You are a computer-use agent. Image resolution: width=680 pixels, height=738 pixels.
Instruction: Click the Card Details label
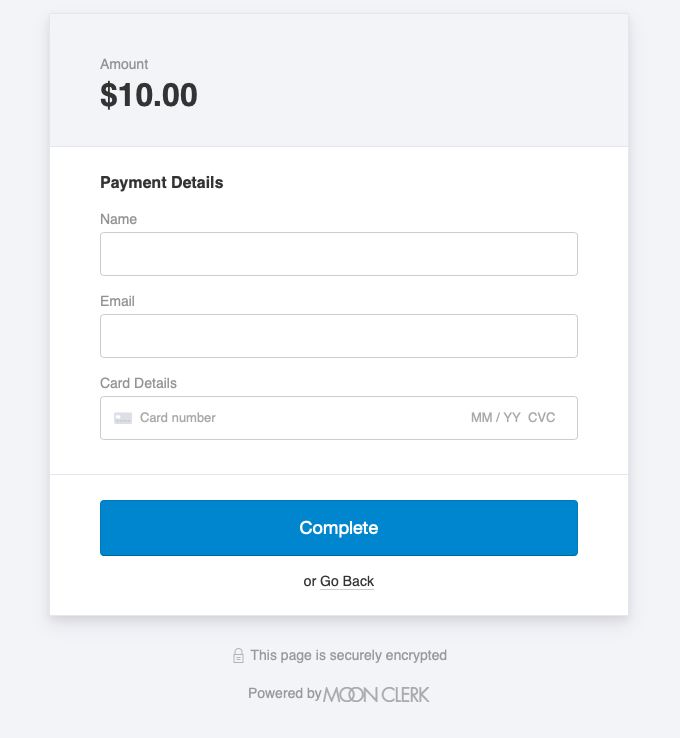[x=138, y=383]
